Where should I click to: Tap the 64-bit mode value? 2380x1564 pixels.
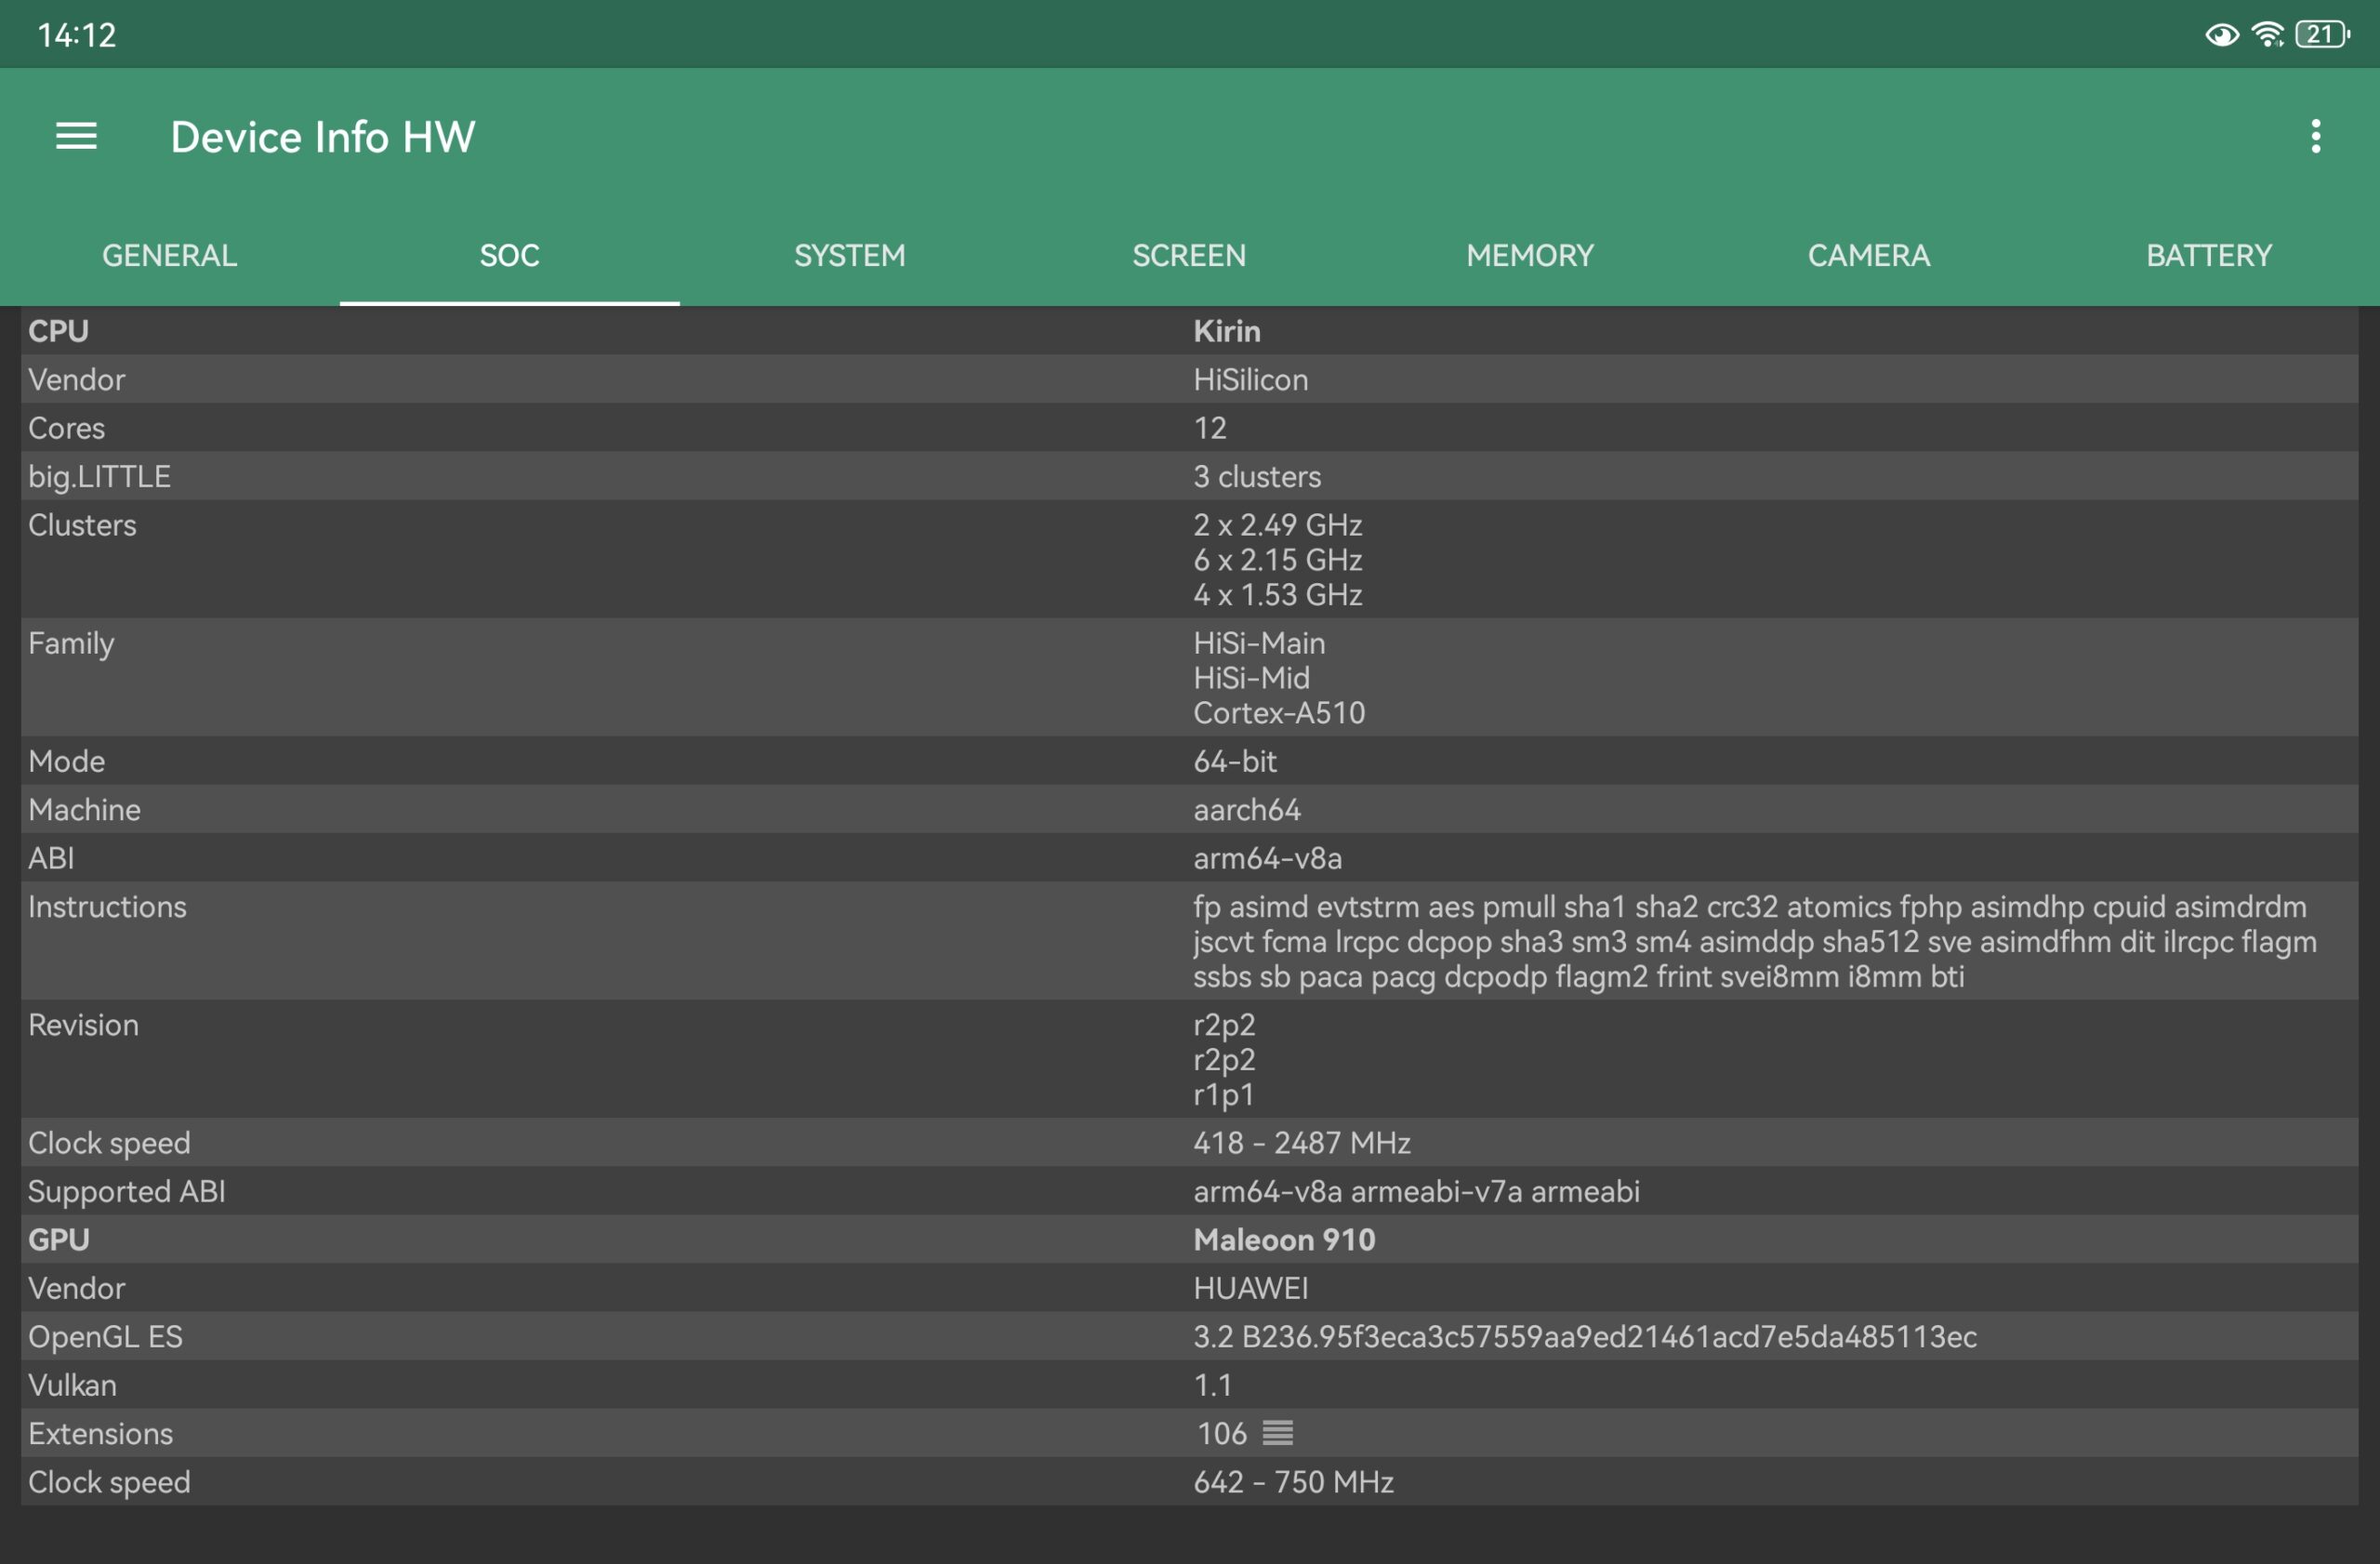click(x=1235, y=762)
